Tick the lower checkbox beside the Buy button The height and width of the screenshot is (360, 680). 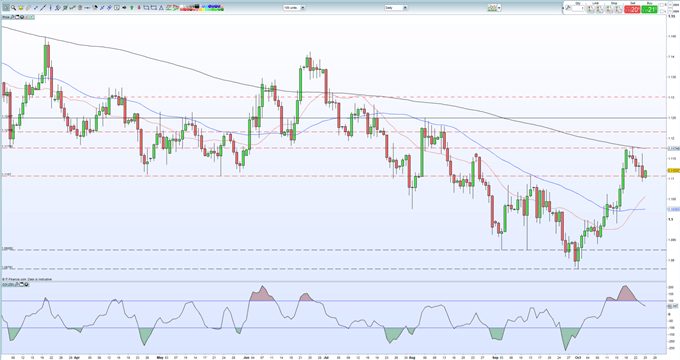coord(662,11)
